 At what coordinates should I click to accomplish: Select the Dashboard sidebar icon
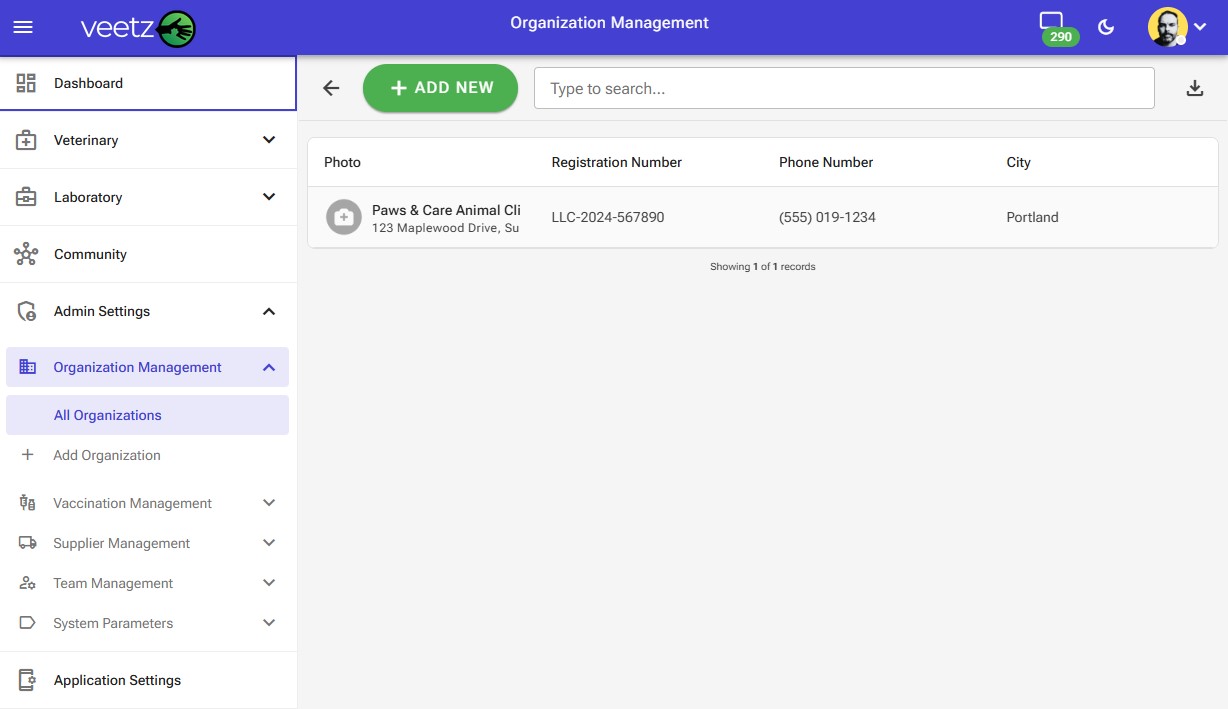28,83
